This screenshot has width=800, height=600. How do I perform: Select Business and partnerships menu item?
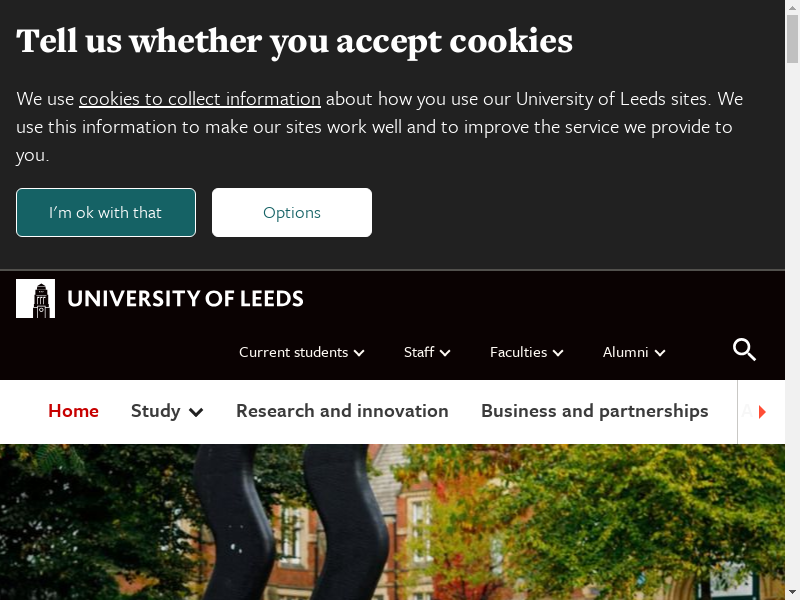[x=594, y=411]
